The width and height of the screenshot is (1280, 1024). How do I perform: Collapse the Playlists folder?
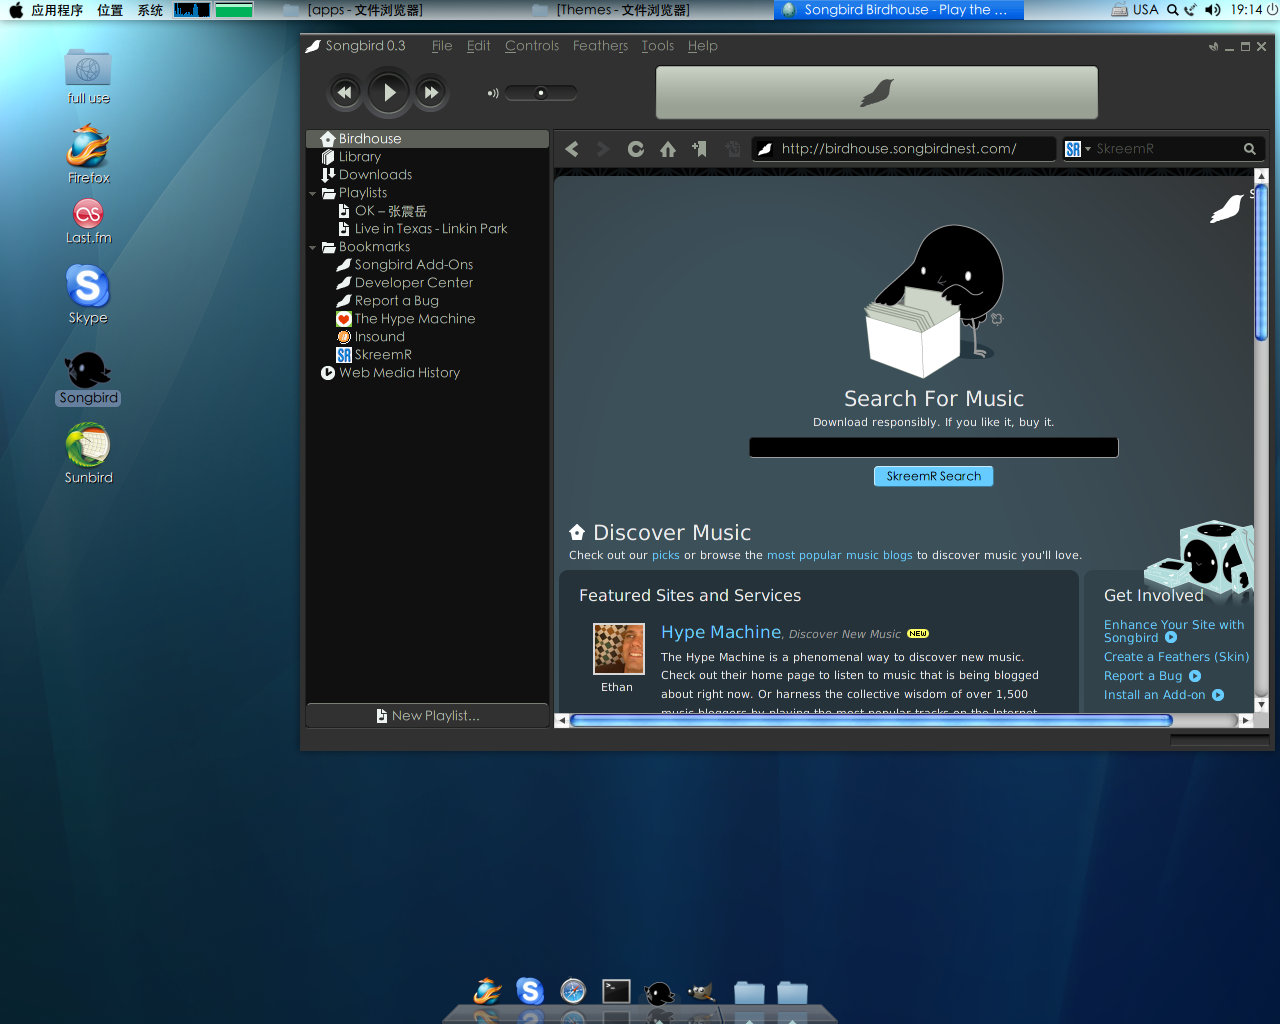313,193
